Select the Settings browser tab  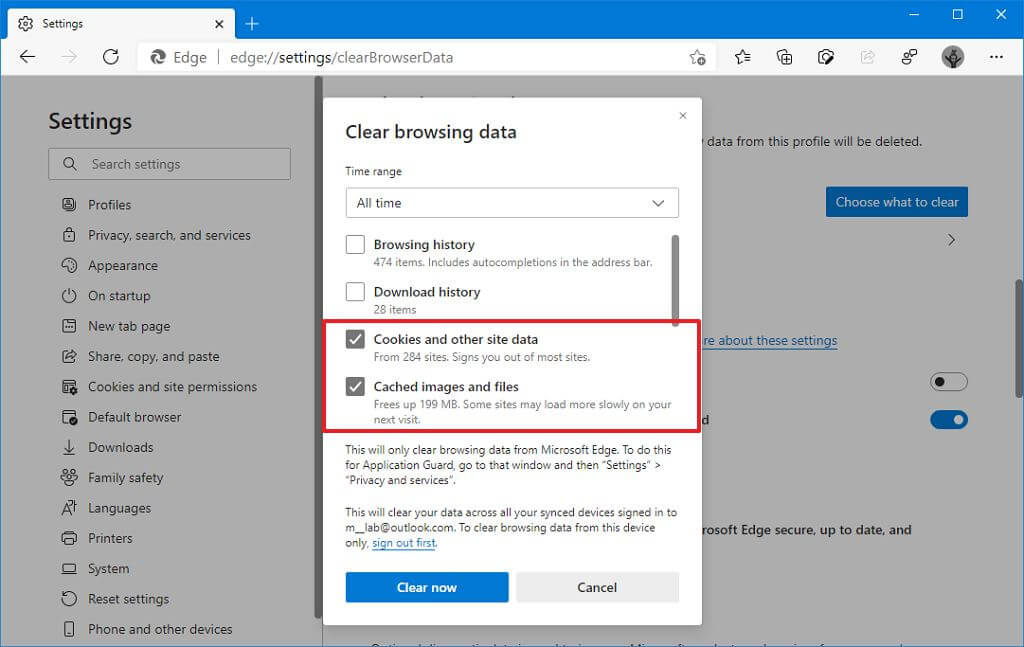(x=121, y=24)
